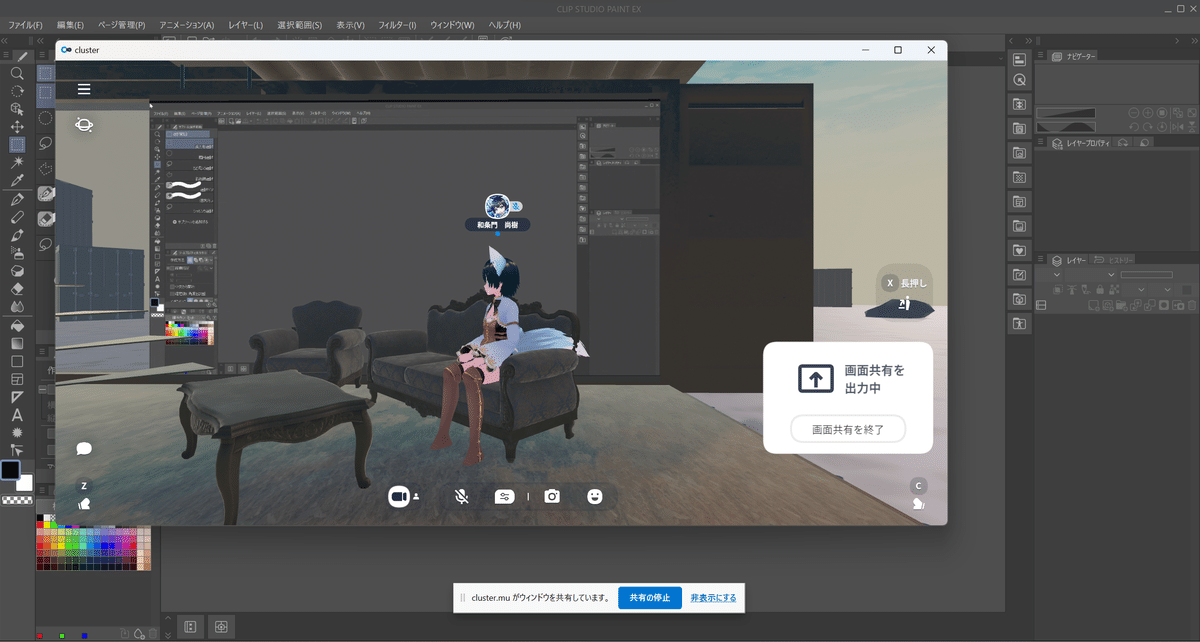This screenshot has height=642, width=1200.
Task: Select the Zoom (magnifier) tool in Clip Studio
Action: click(17, 73)
